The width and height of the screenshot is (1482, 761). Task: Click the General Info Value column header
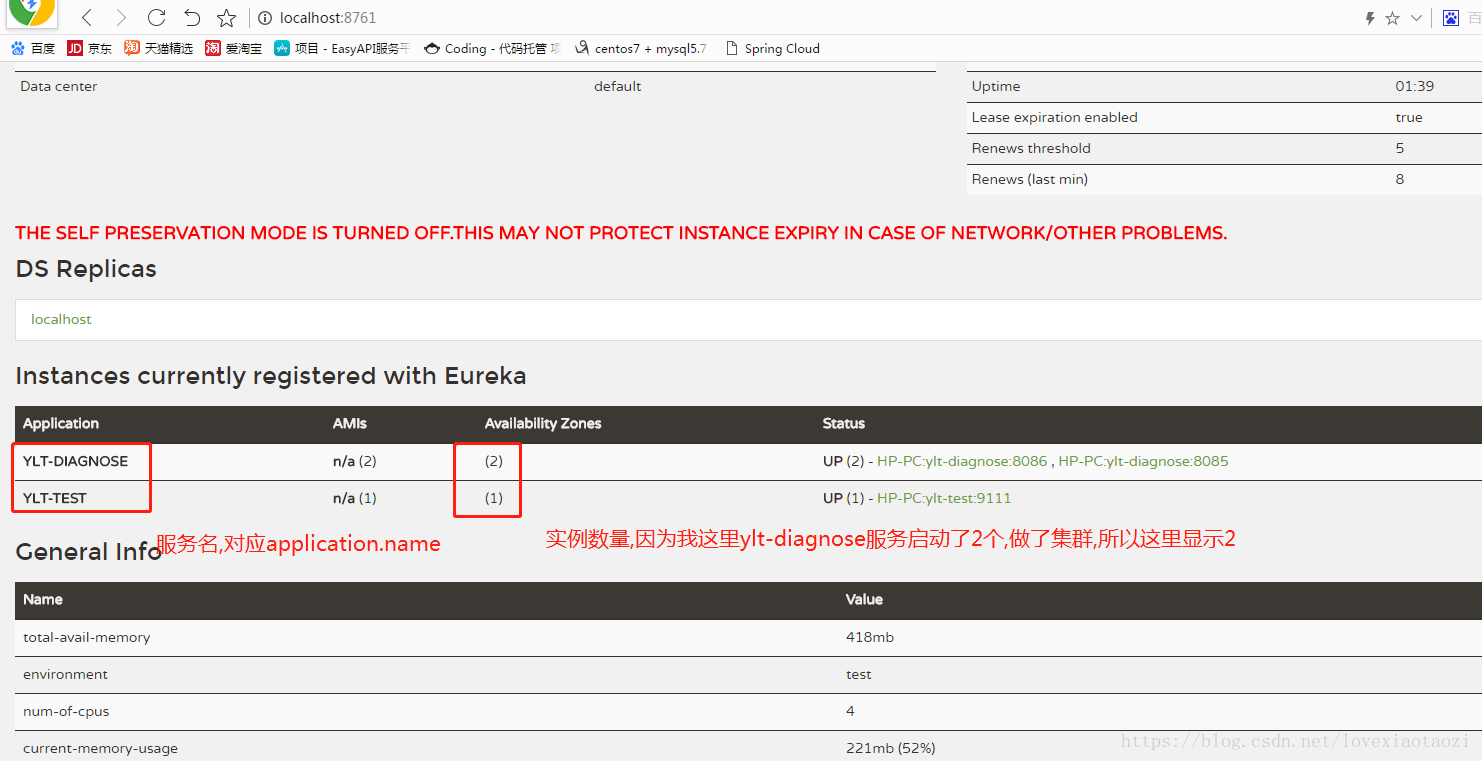click(x=864, y=599)
